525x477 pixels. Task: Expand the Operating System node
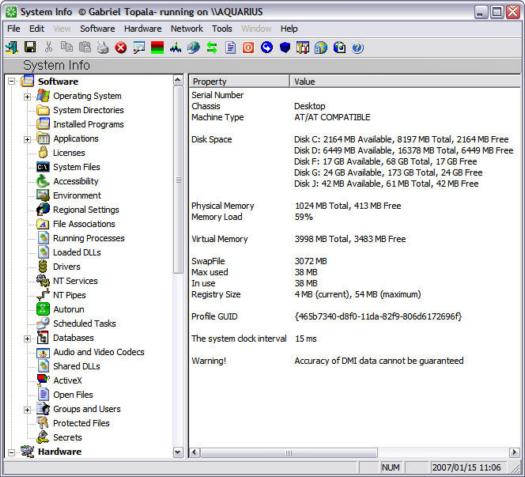coord(27,96)
